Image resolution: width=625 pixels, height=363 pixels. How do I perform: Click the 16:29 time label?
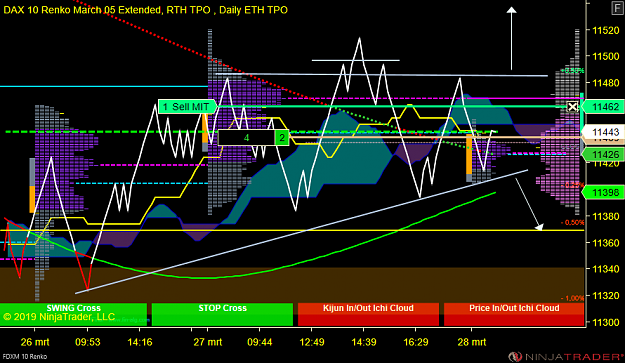[x=416, y=342]
